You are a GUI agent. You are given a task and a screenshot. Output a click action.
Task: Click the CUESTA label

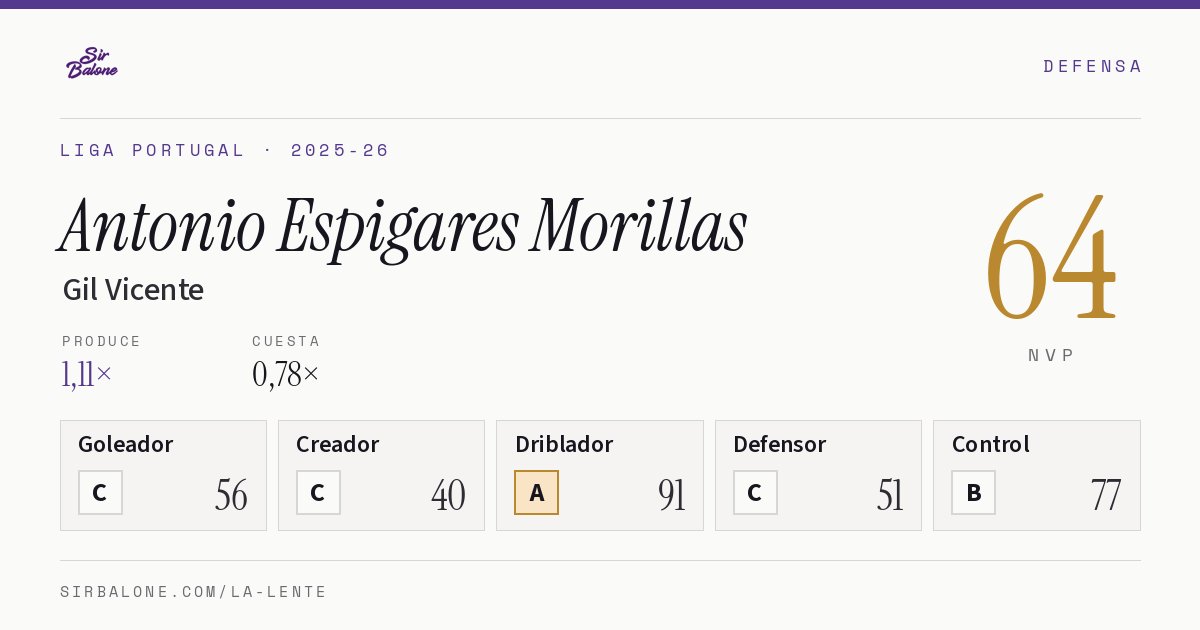[286, 341]
